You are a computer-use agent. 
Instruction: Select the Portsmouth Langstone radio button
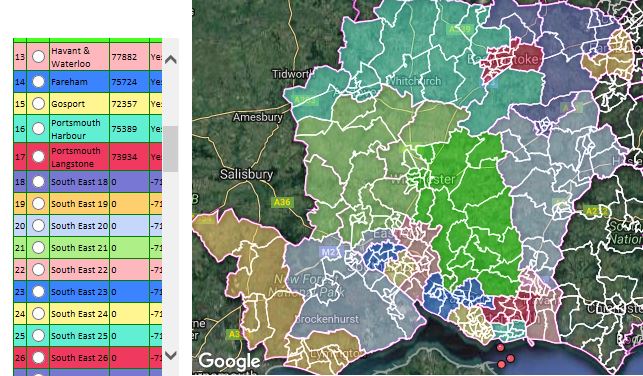tap(38, 157)
